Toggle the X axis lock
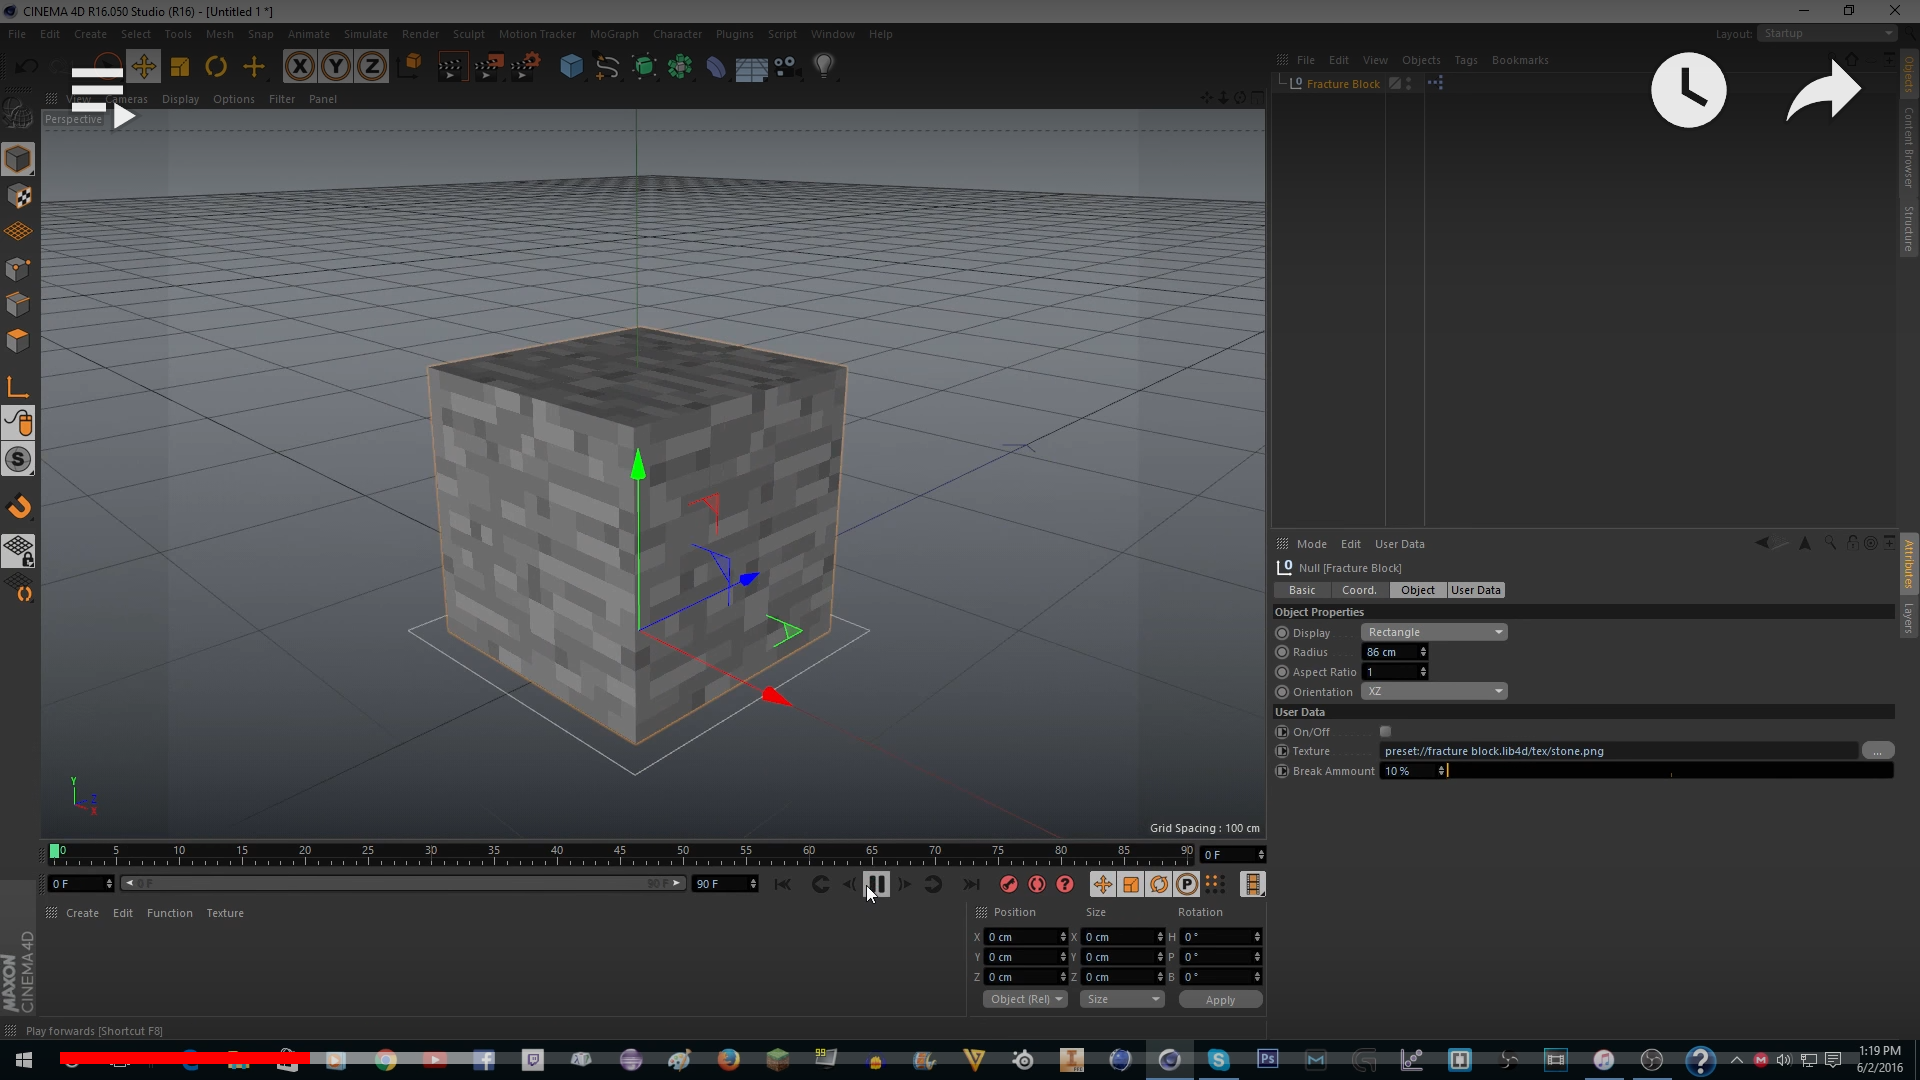Screen dimensions: 1920x1080 pos(299,67)
